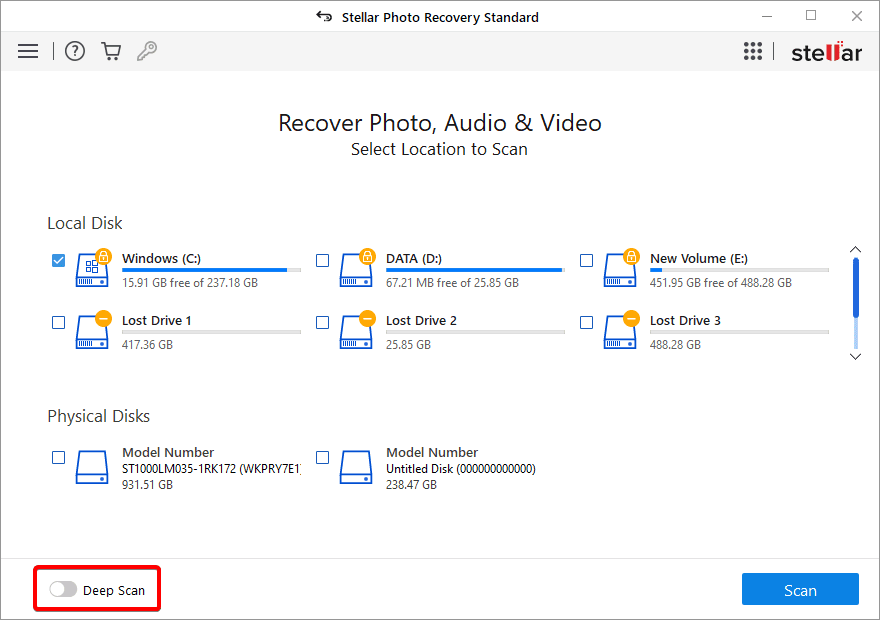Click the Stellar logo
Image resolution: width=880 pixels, height=620 pixels.
[x=826, y=52]
